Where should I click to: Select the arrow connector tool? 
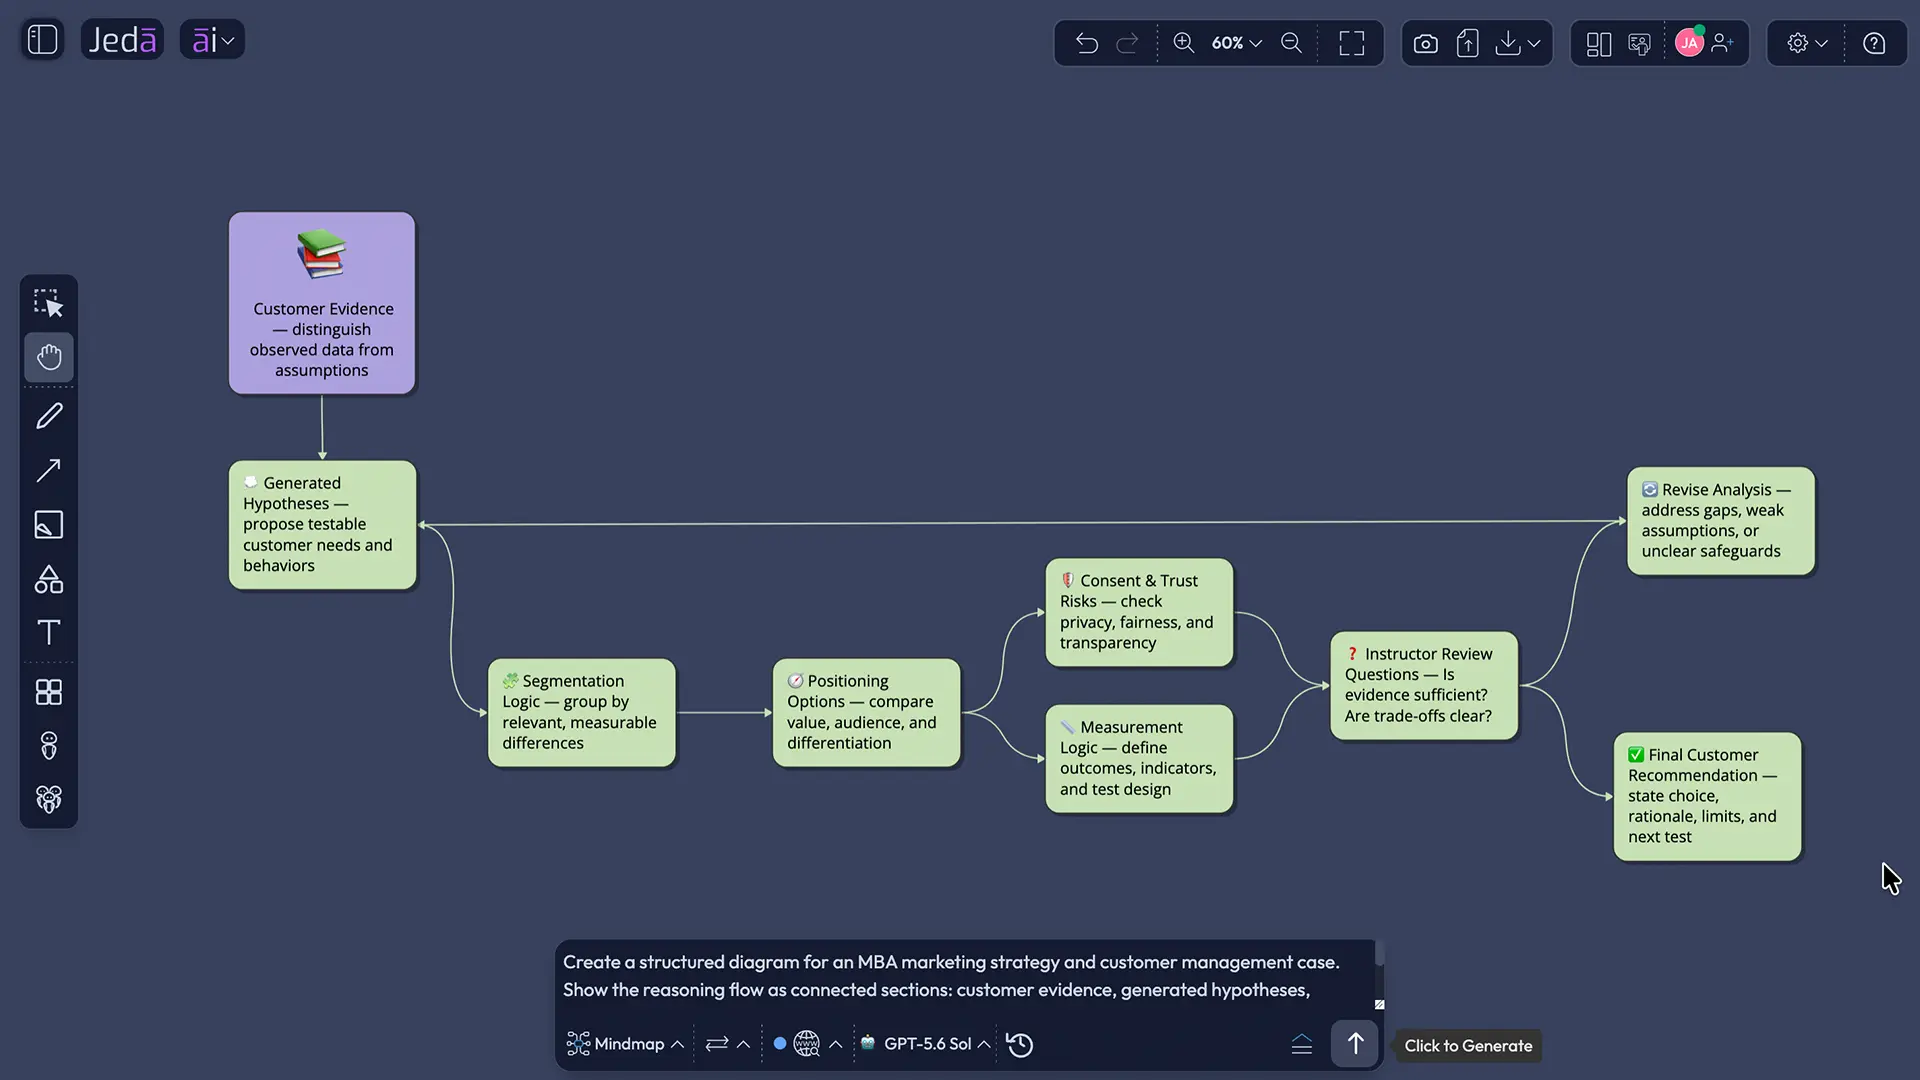tap(49, 470)
